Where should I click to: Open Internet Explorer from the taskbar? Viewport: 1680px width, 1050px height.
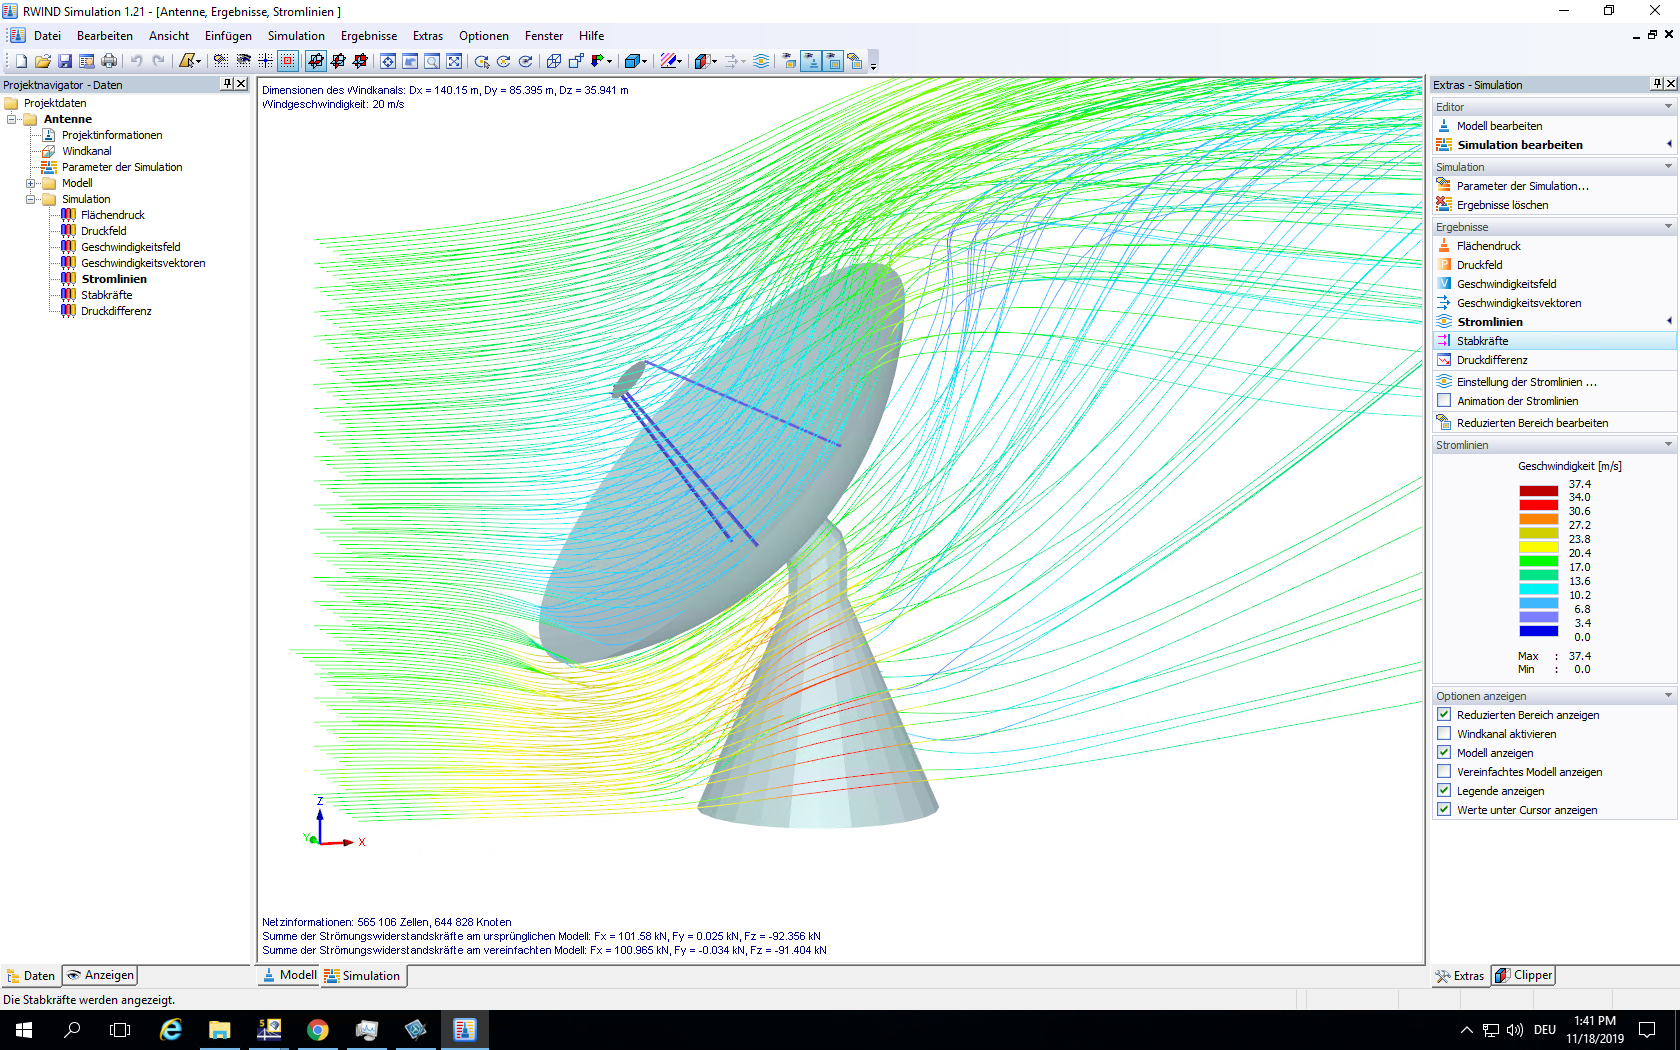(171, 1030)
